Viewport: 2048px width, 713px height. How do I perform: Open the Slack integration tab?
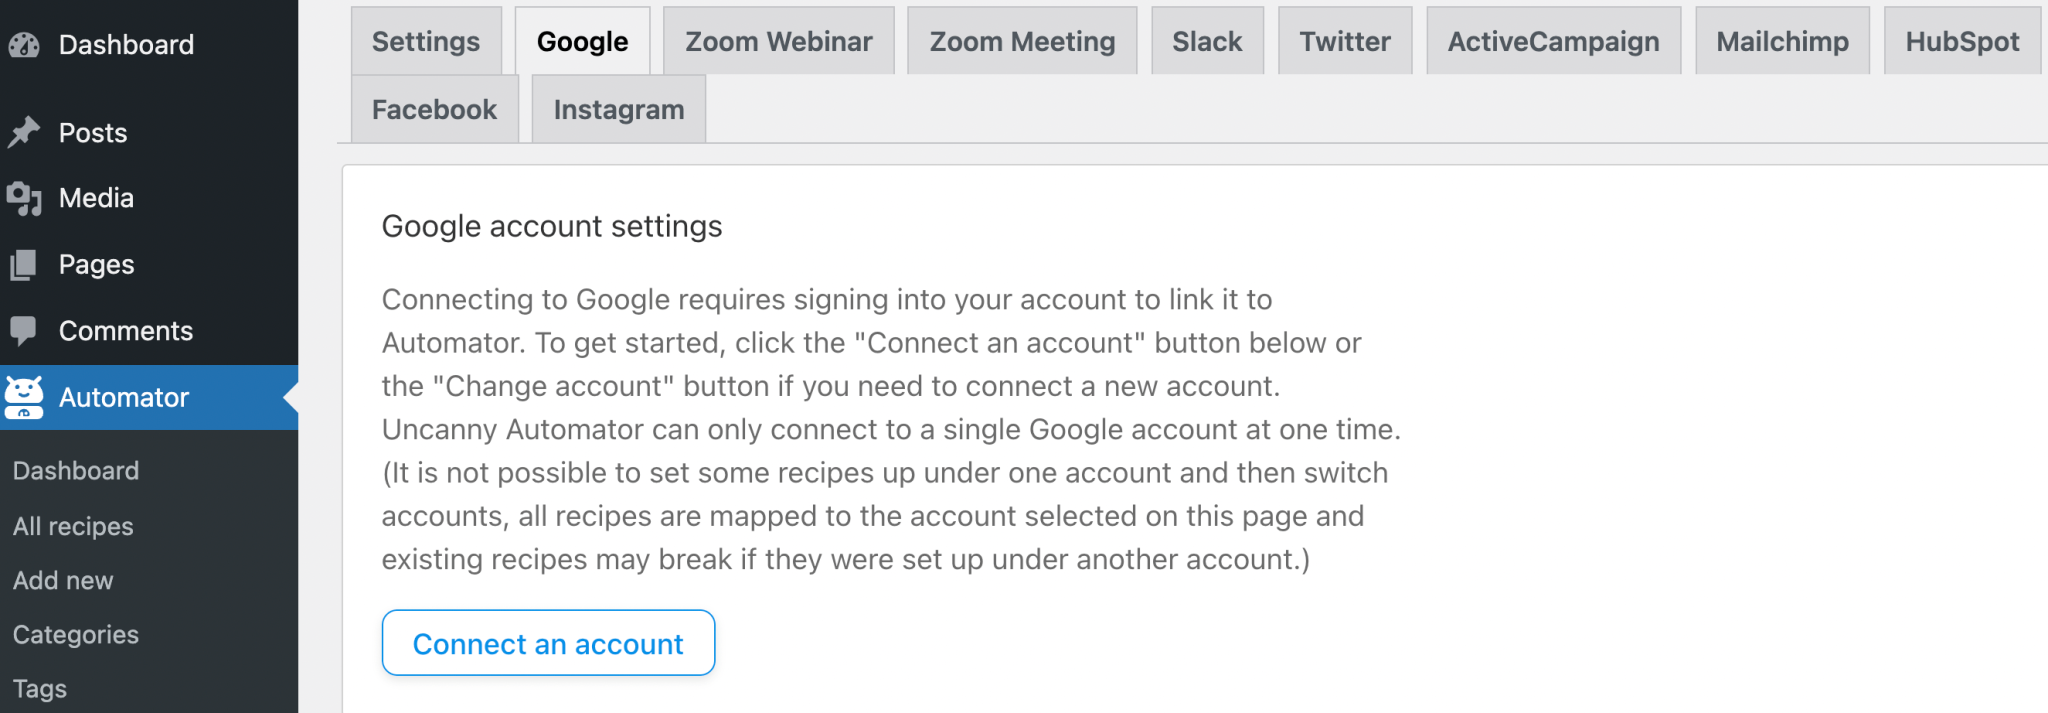coord(1207,42)
